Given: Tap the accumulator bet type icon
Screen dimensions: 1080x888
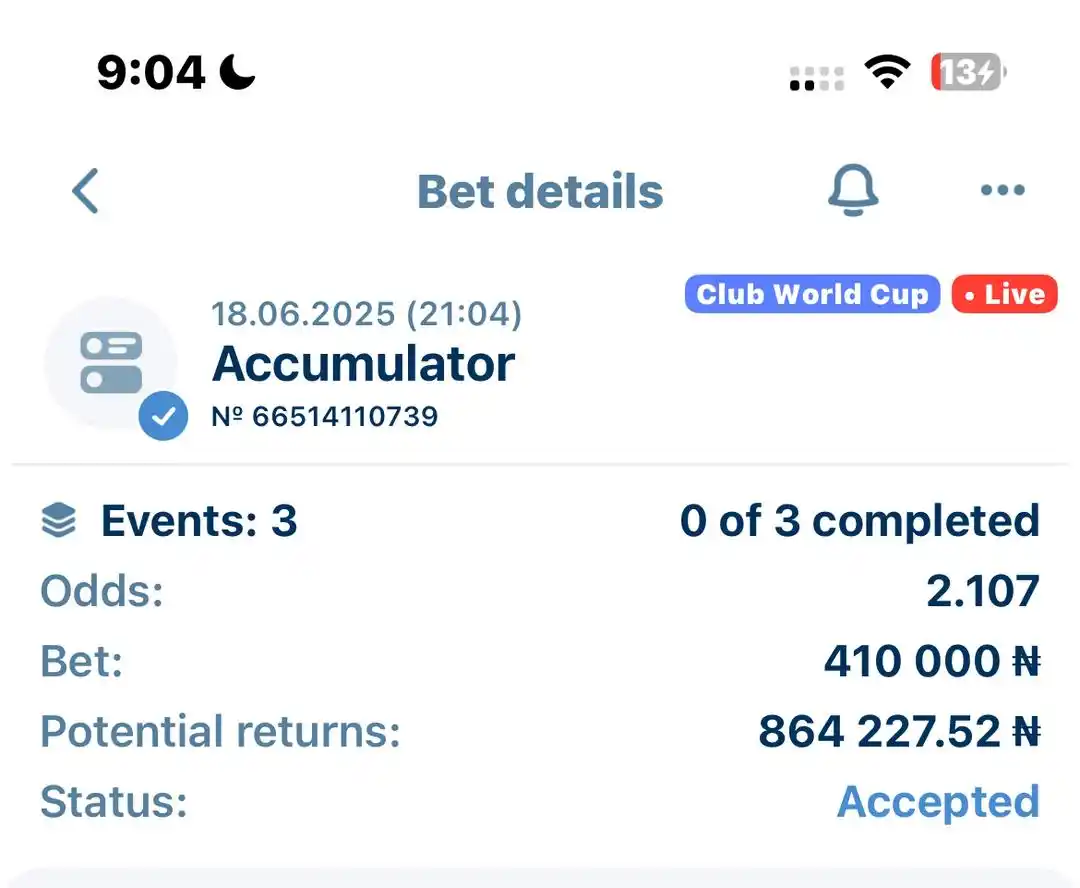Looking at the screenshot, I should pyautogui.click(x=111, y=363).
